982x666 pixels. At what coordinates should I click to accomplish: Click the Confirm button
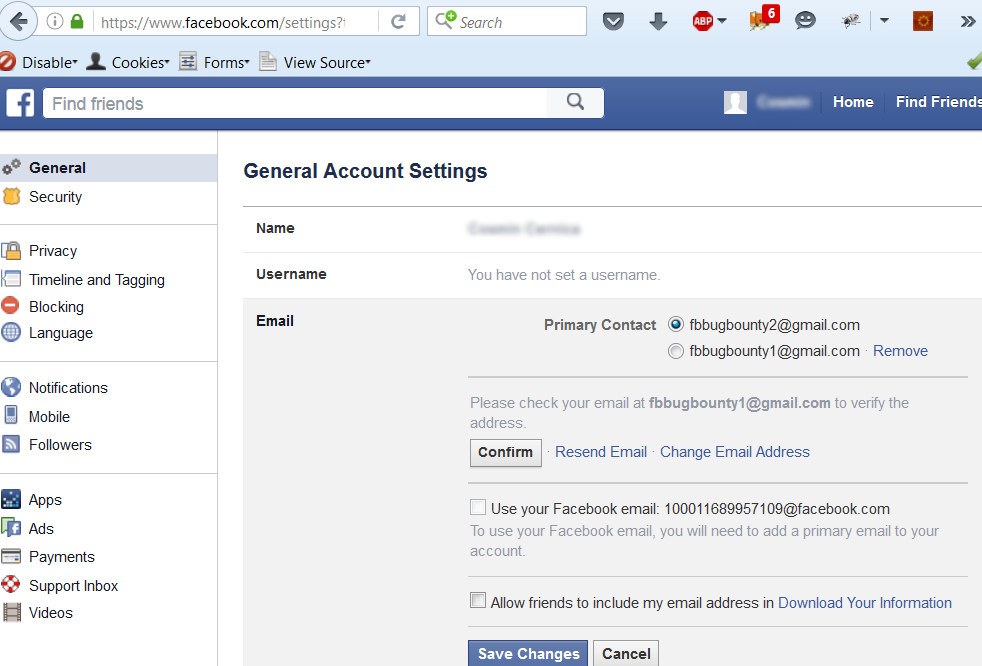pos(505,452)
